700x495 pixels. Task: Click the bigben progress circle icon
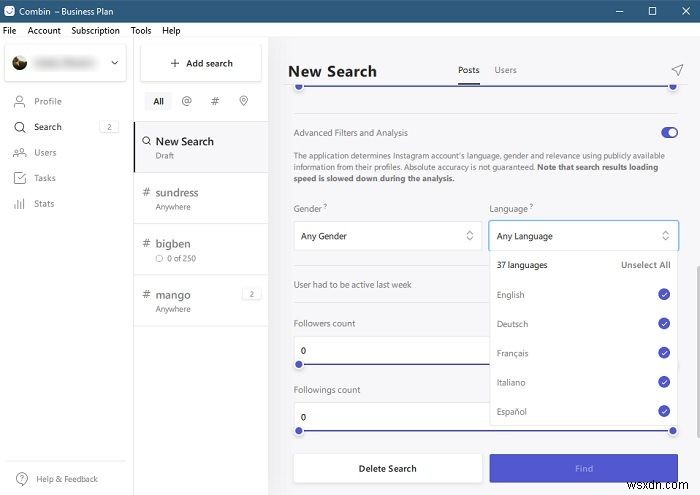tap(159, 258)
